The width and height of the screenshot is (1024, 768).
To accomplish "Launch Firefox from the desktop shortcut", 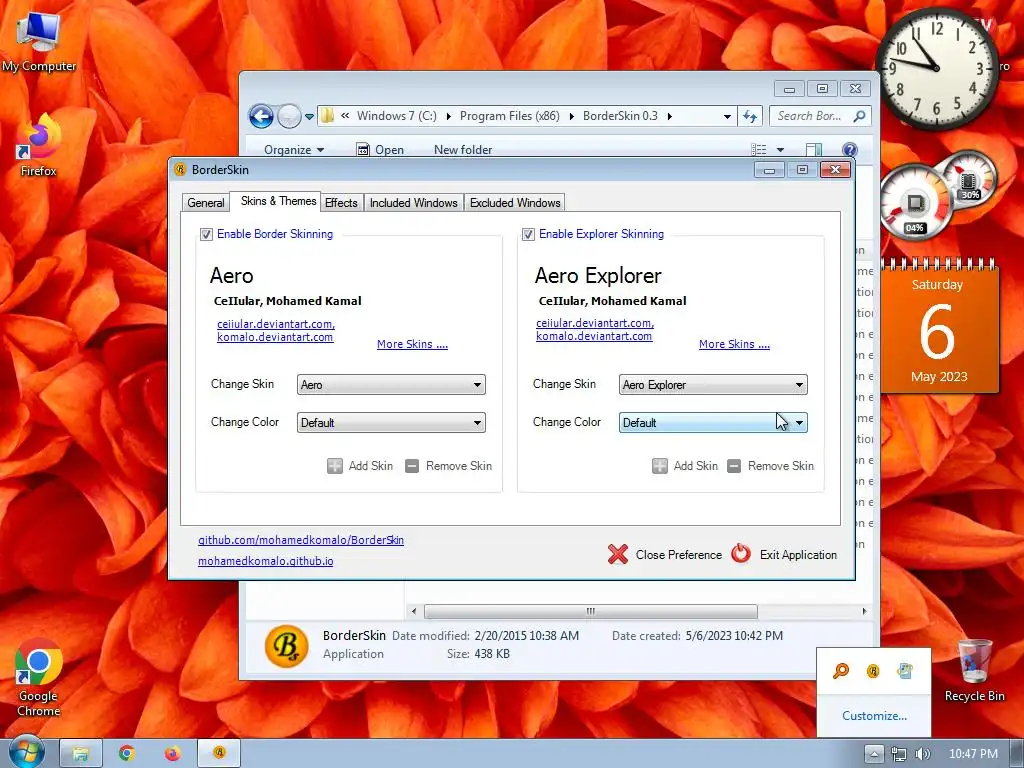I will coord(39,146).
